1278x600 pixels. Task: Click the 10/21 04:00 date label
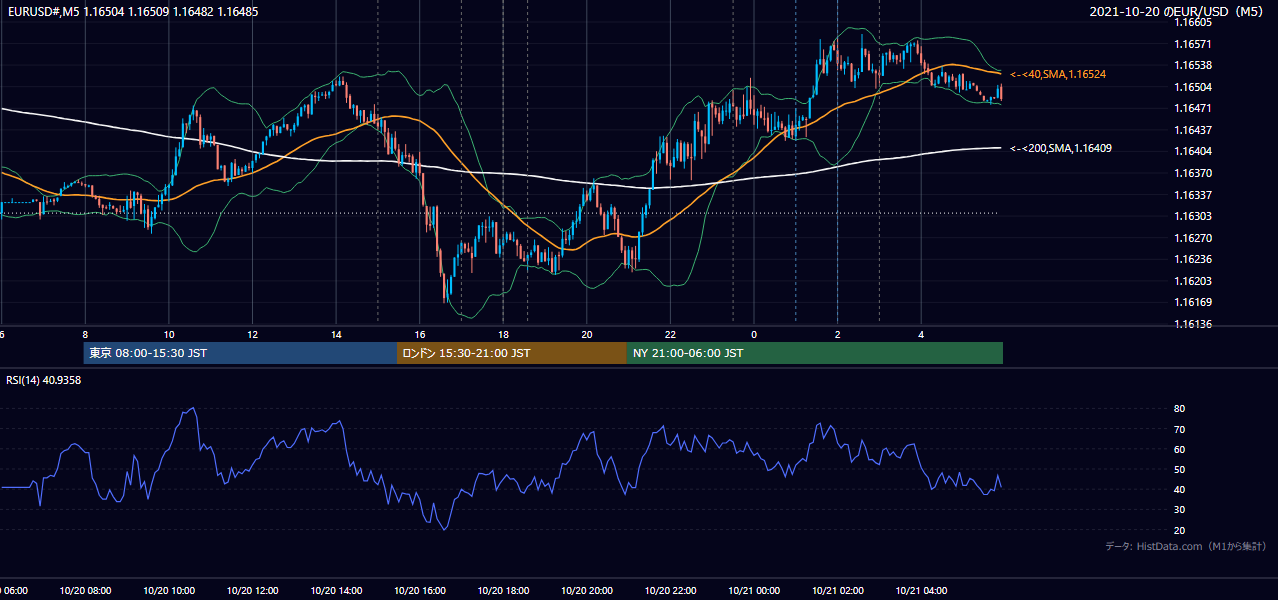(921, 591)
